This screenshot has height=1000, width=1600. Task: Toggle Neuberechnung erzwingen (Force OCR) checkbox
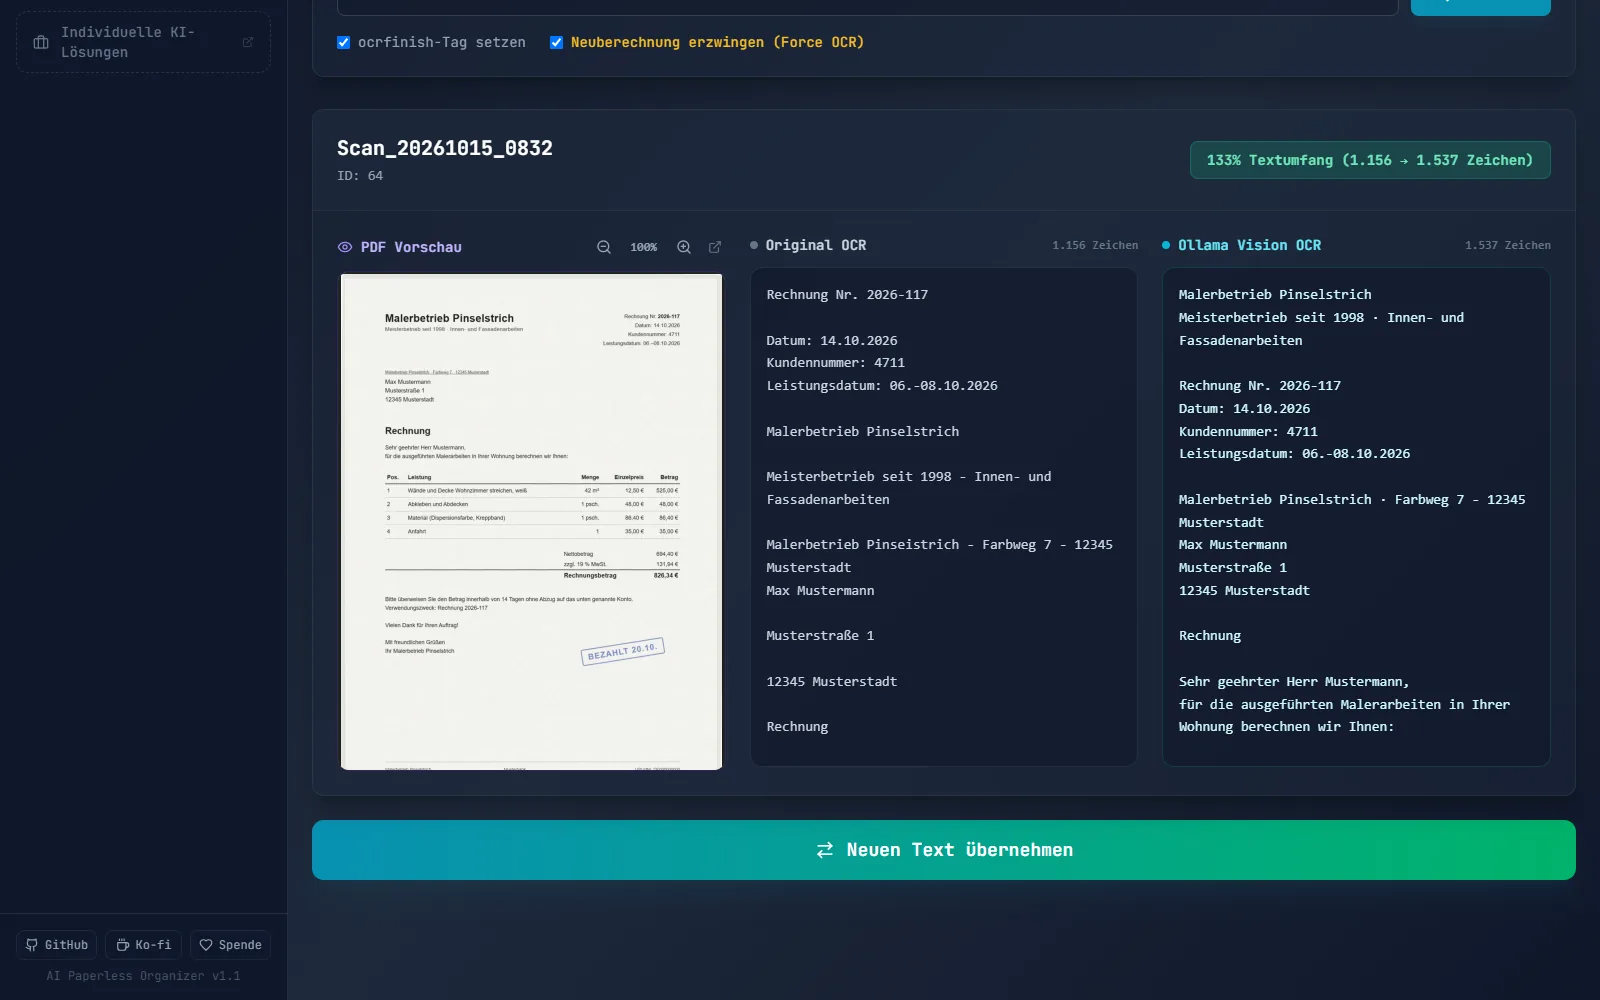[557, 42]
